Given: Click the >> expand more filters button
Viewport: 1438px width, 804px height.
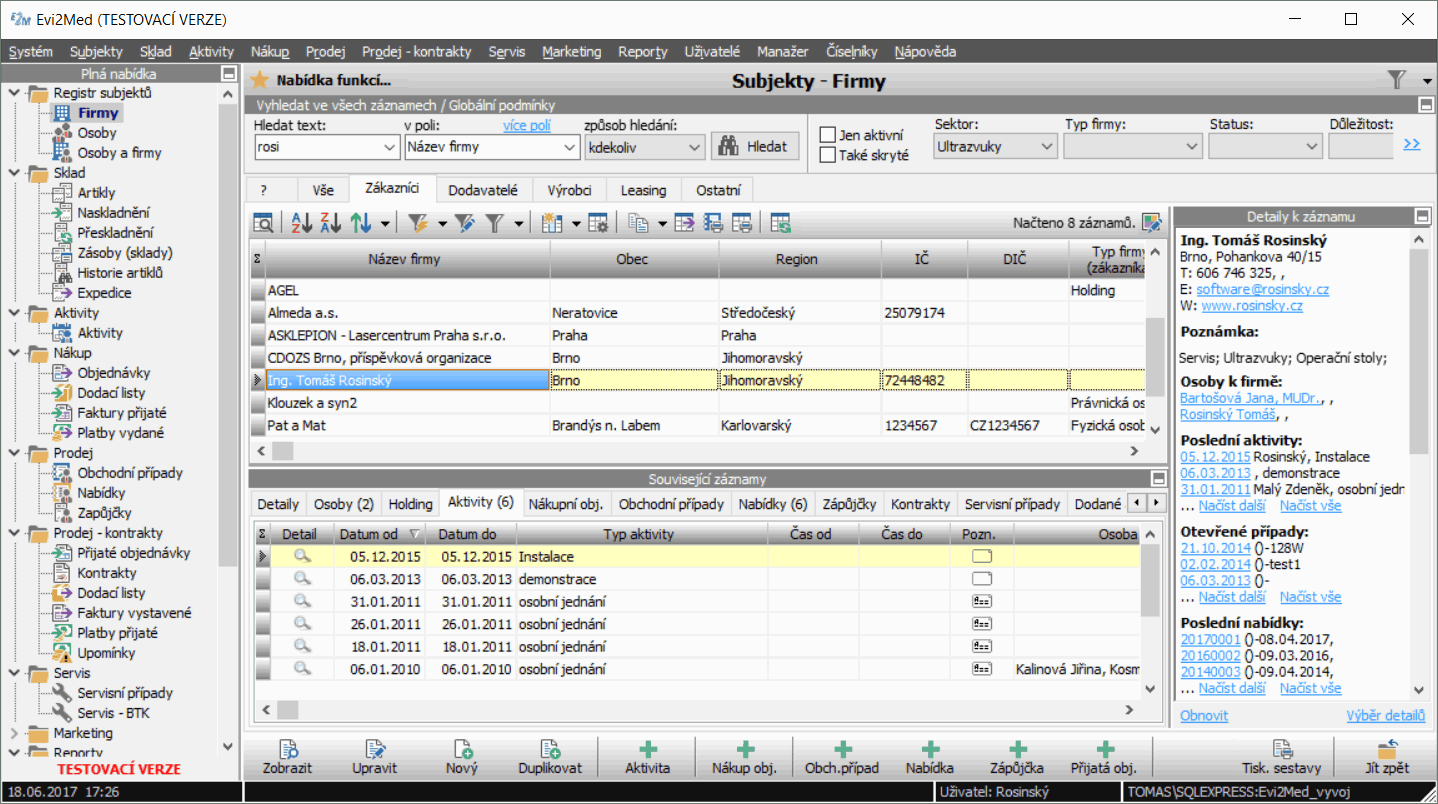Looking at the screenshot, I should tap(1411, 145).
